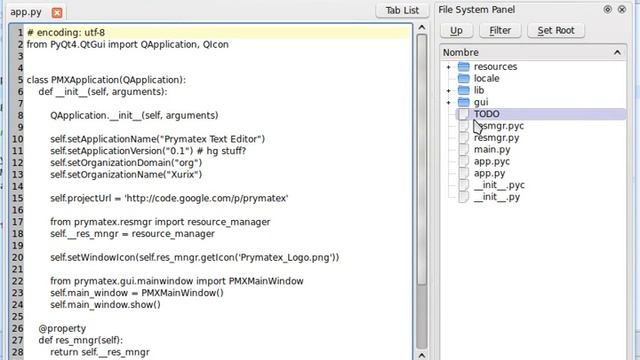Click the PyQt4.QtGui import line
Image resolution: width=640 pixels, height=360 pixels.
tap(127, 44)
